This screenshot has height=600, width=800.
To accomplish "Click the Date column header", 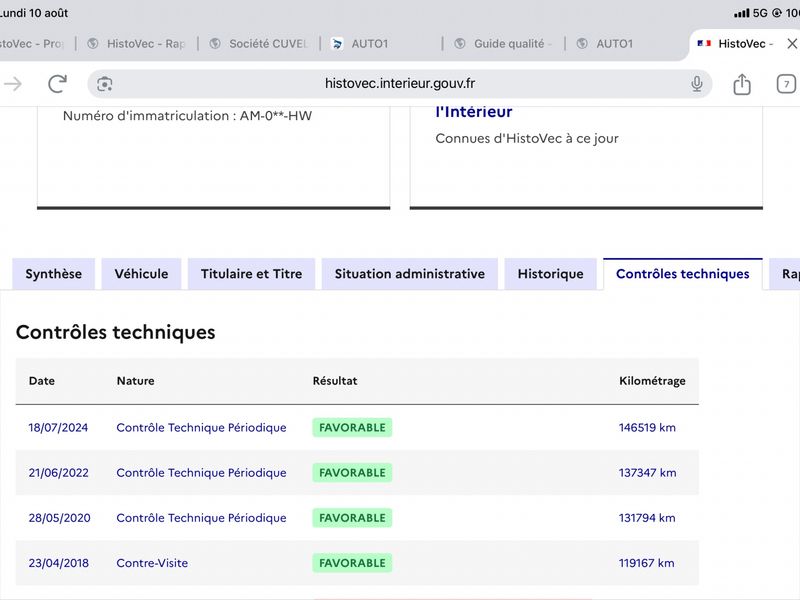I will point(42,381).
